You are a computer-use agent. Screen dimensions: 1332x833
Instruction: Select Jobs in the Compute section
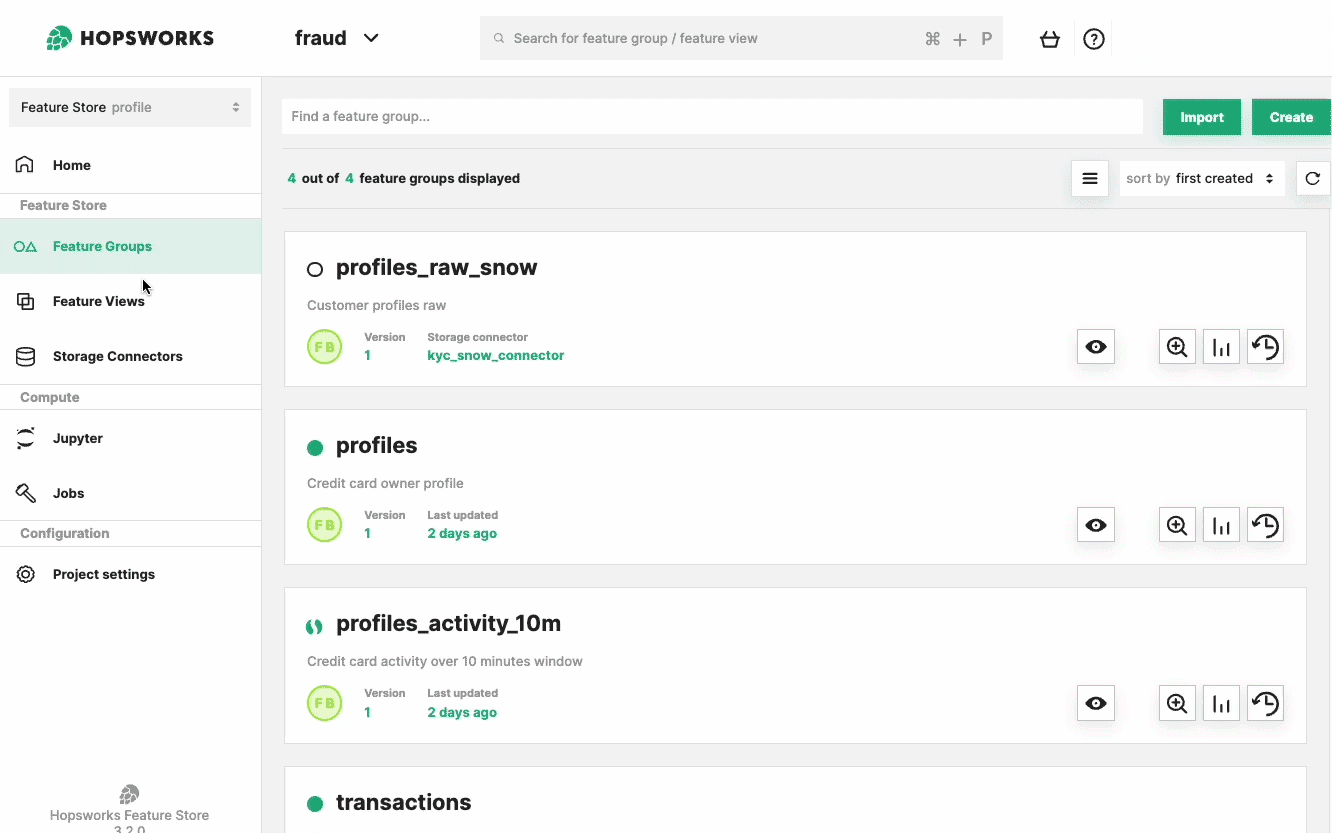pyautogui.click(x=68, y=492)
